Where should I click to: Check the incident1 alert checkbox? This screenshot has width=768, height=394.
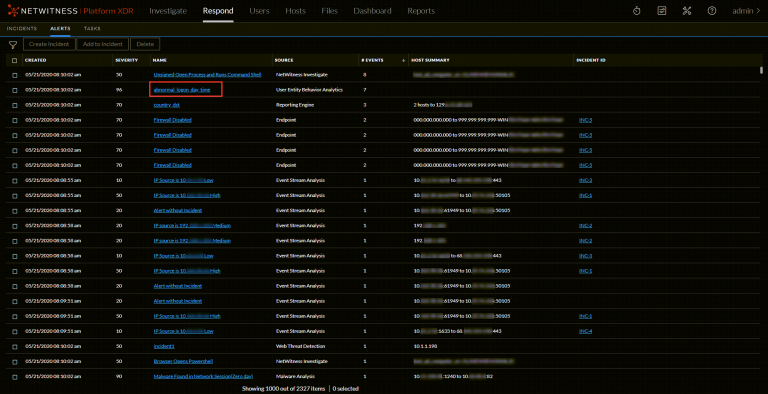coord(14,346)
